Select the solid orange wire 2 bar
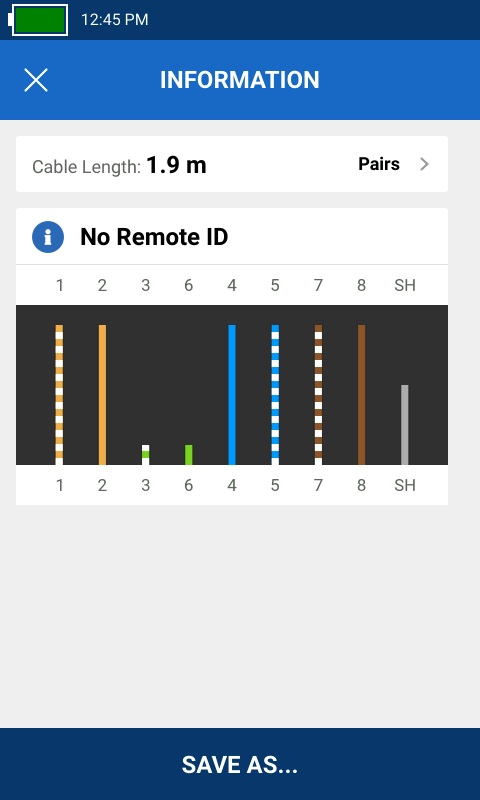480x800 pixels. click(103, 395)
